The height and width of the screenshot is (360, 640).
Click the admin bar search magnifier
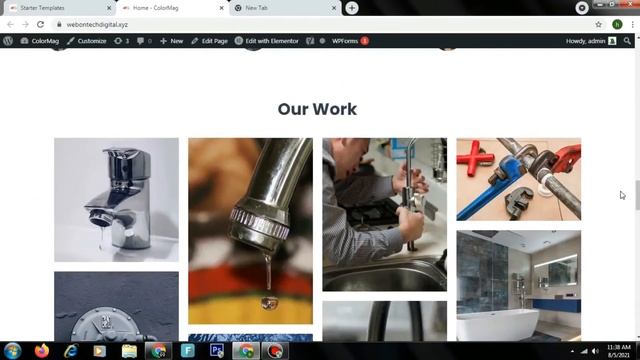tap(627, 41)
